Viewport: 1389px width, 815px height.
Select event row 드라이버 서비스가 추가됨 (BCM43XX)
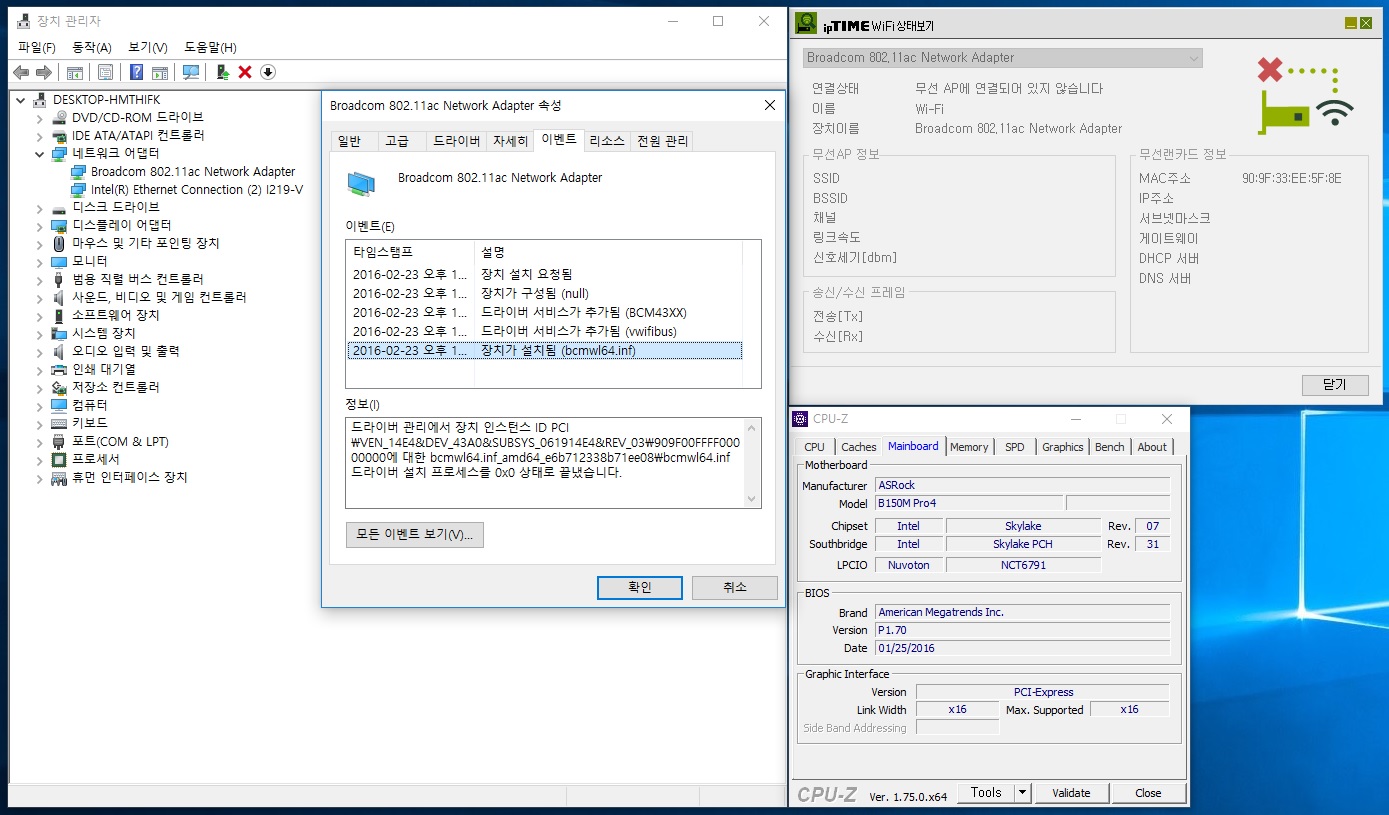pos(545,312)
